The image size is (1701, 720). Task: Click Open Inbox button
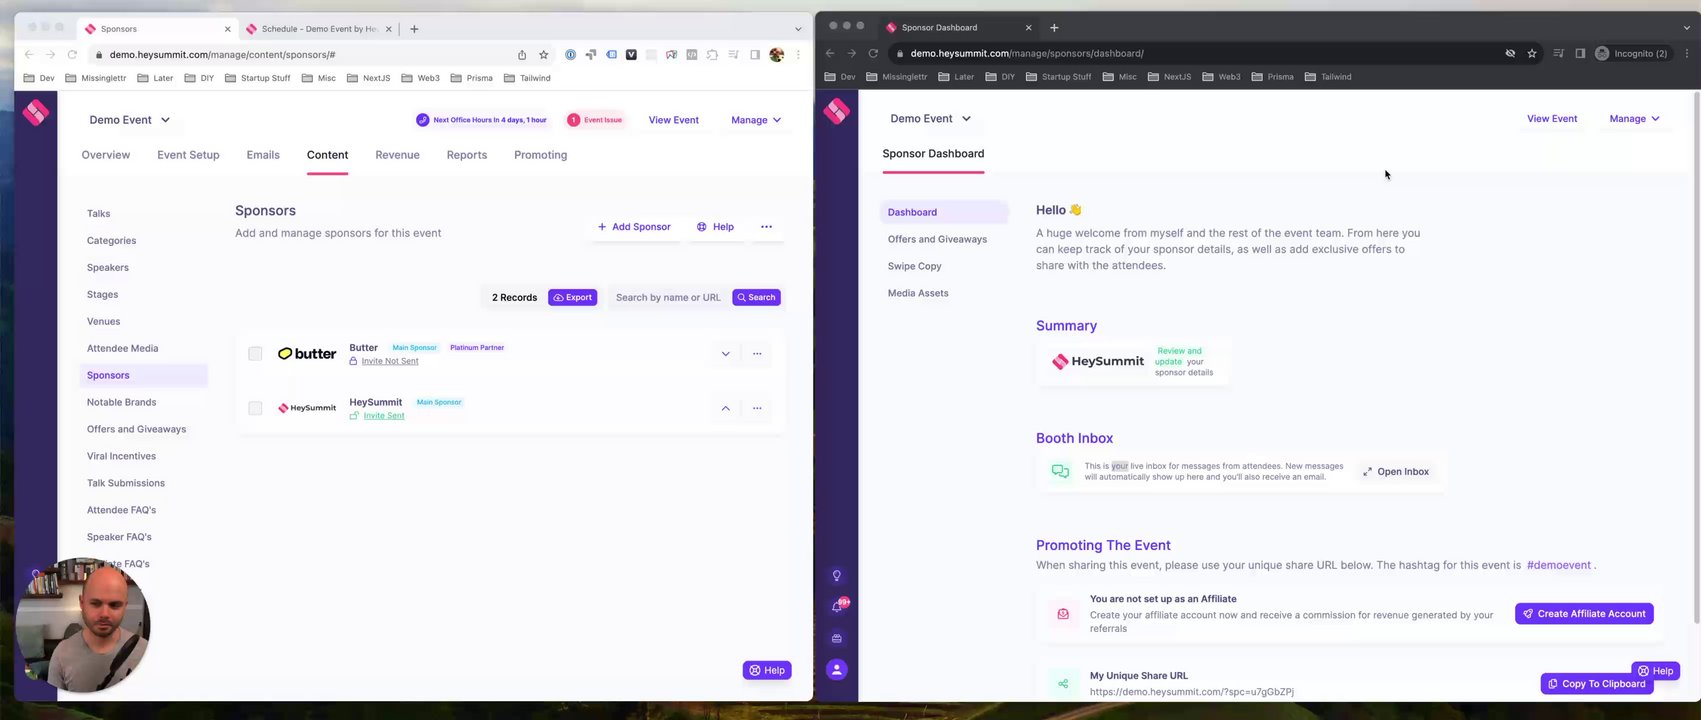tap(1395, 471)
